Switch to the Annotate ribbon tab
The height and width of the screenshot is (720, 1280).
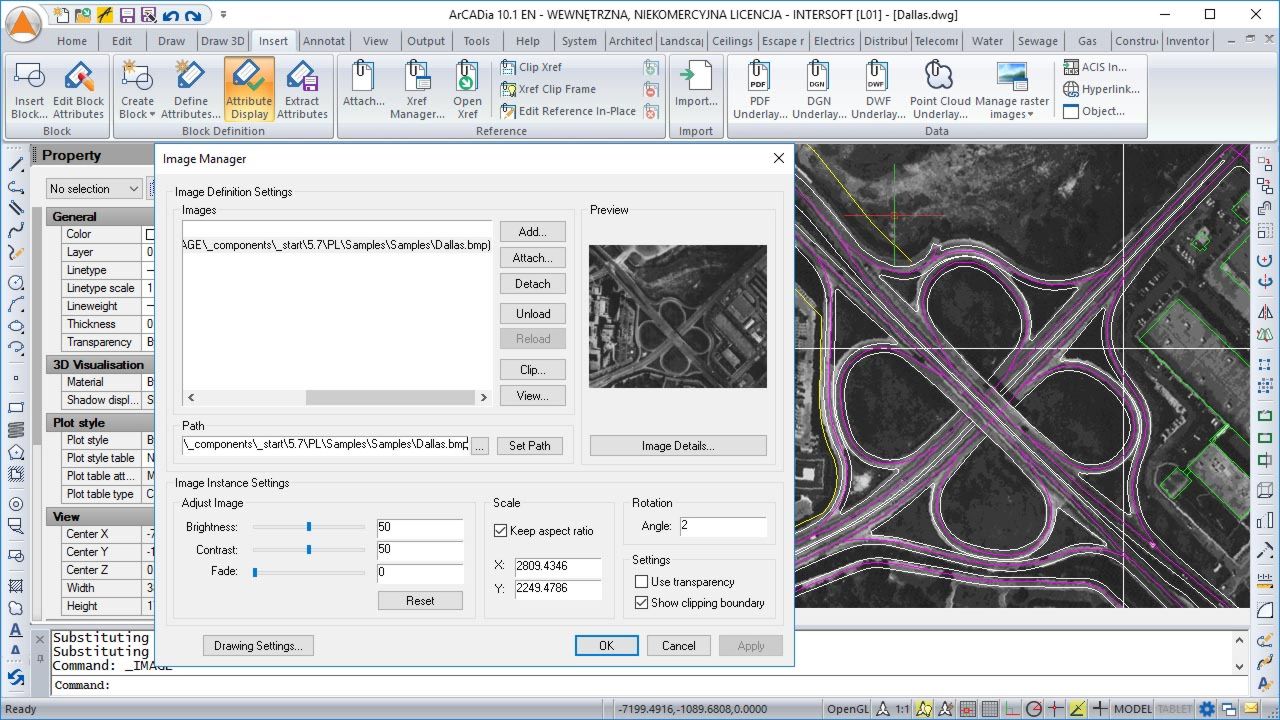coord(323,41)
